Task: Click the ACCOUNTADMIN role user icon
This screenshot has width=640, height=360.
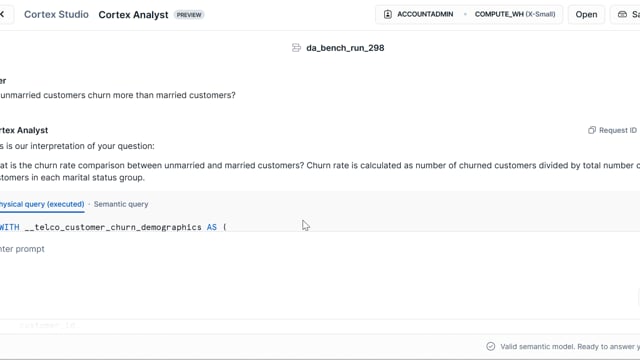Action: pos(388,14)
